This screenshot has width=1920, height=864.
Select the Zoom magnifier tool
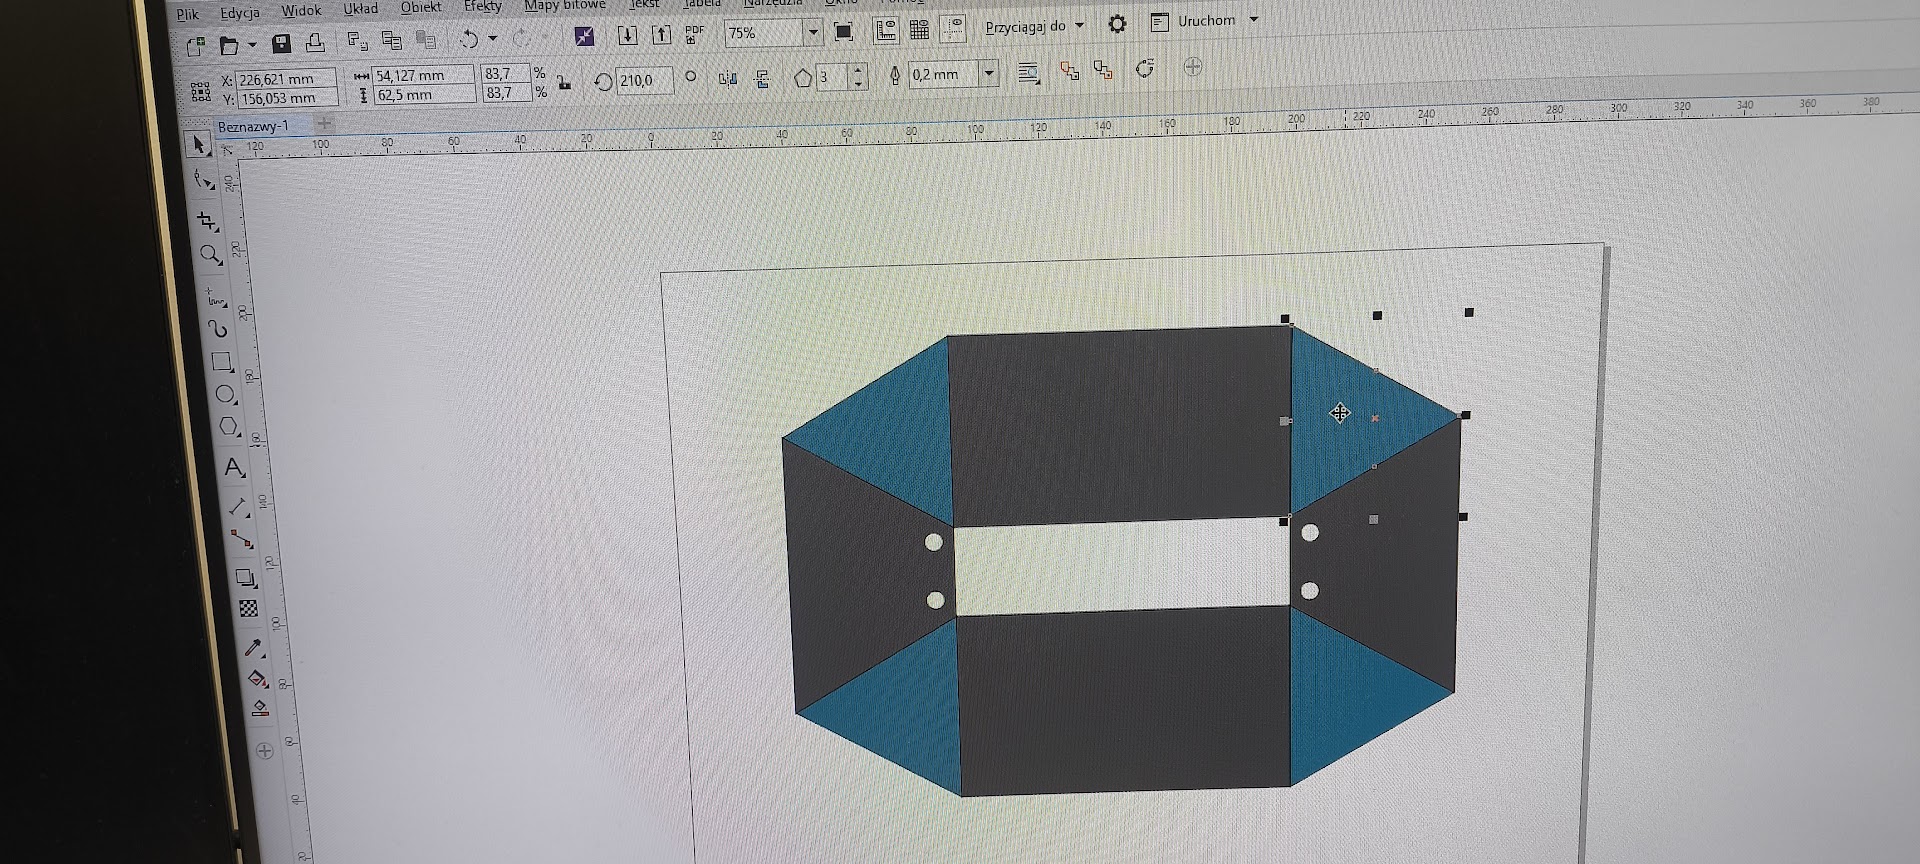click(x=210, y=256)
